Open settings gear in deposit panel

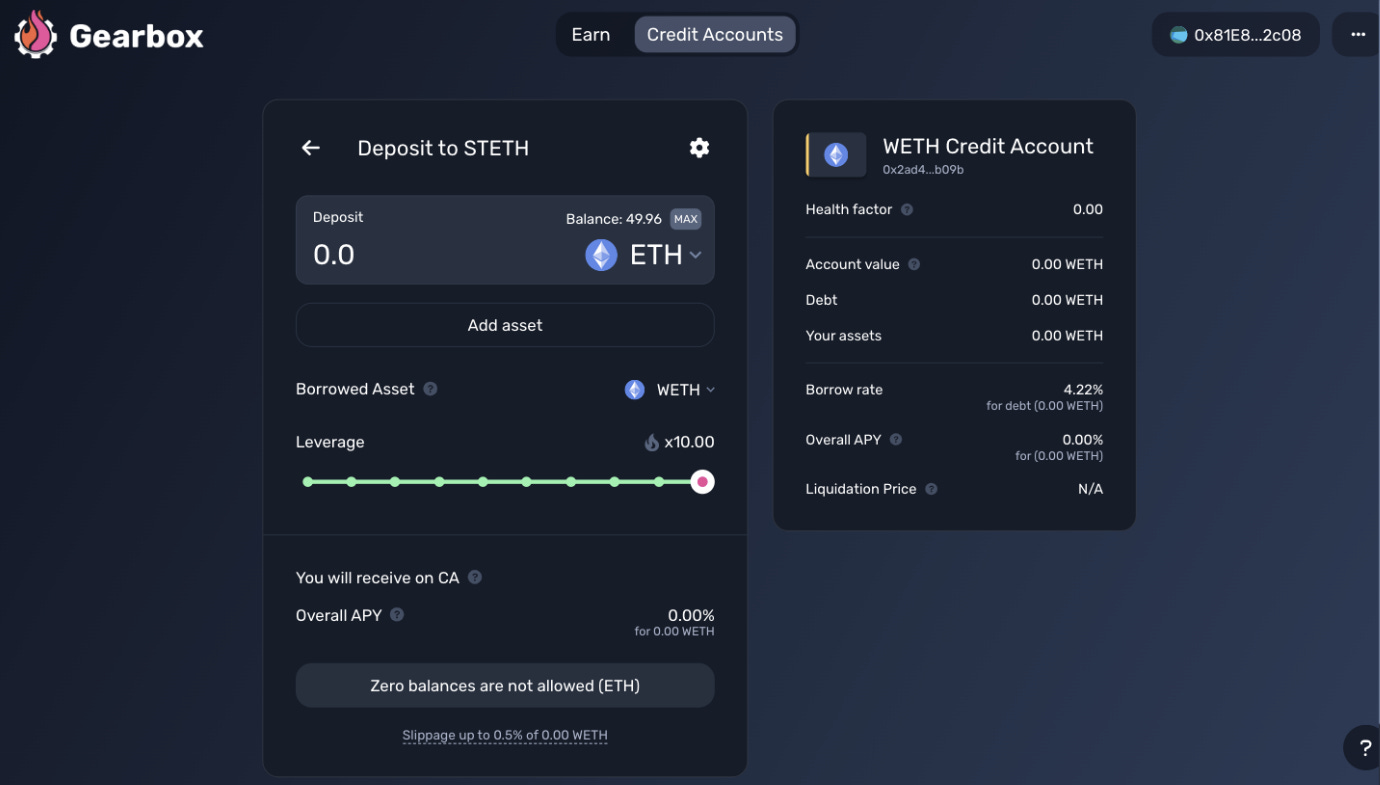[x=699, y=148]
